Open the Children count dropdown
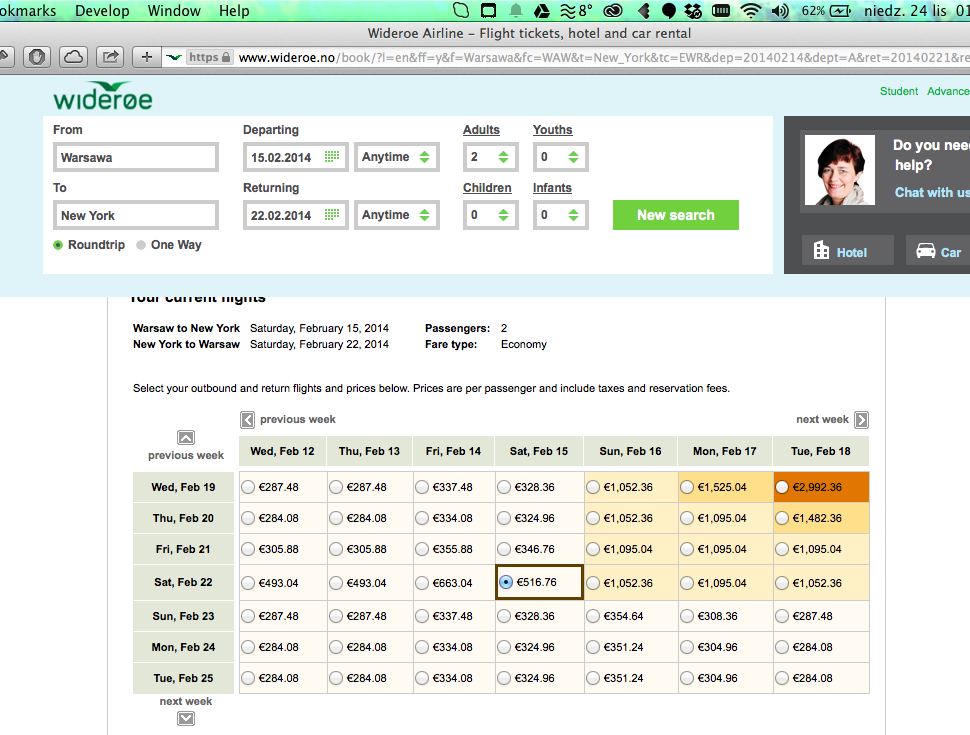The image size is (970, 735). tap(490, 215)
